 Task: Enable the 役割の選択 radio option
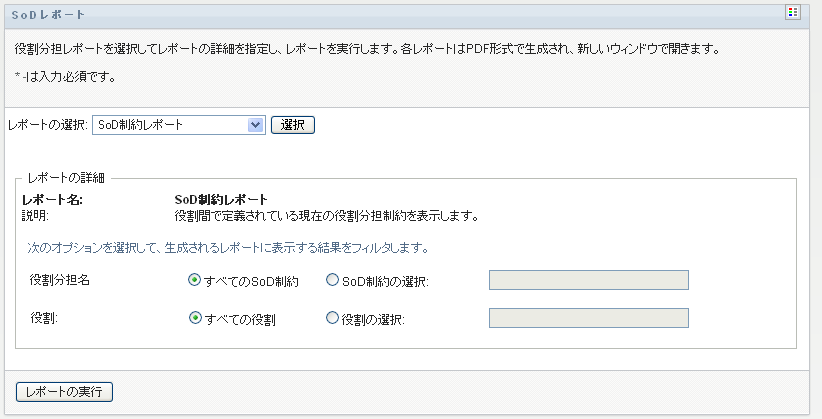(x=333, y=319)
